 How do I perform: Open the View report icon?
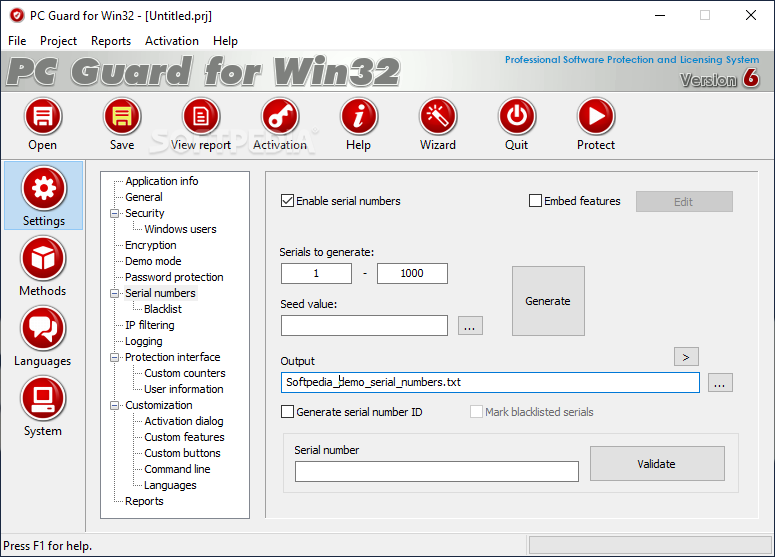(201, 117)
